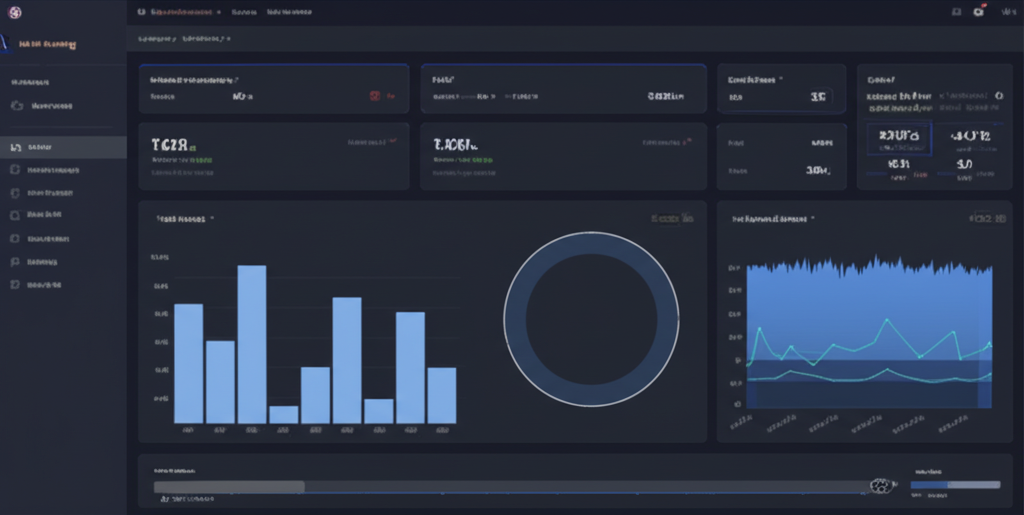
Task: Click the small icon below the bottom progress bar
Action: (x=165, y=499)
